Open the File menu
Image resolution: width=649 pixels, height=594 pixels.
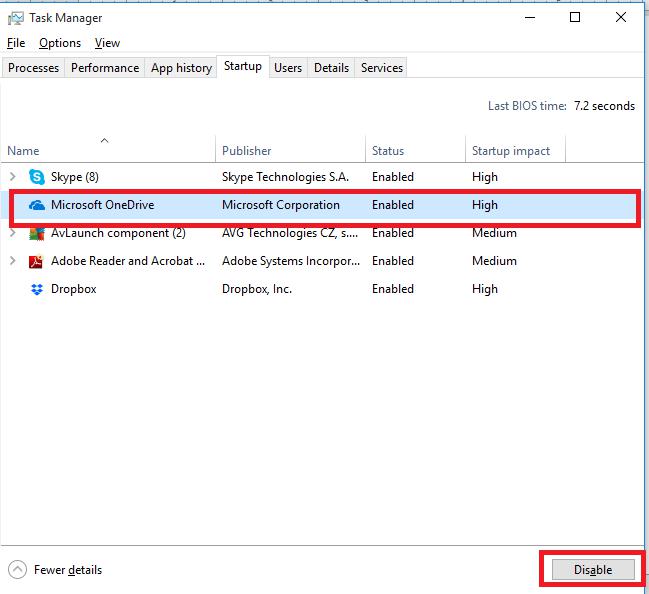click(x=16, y=43)
